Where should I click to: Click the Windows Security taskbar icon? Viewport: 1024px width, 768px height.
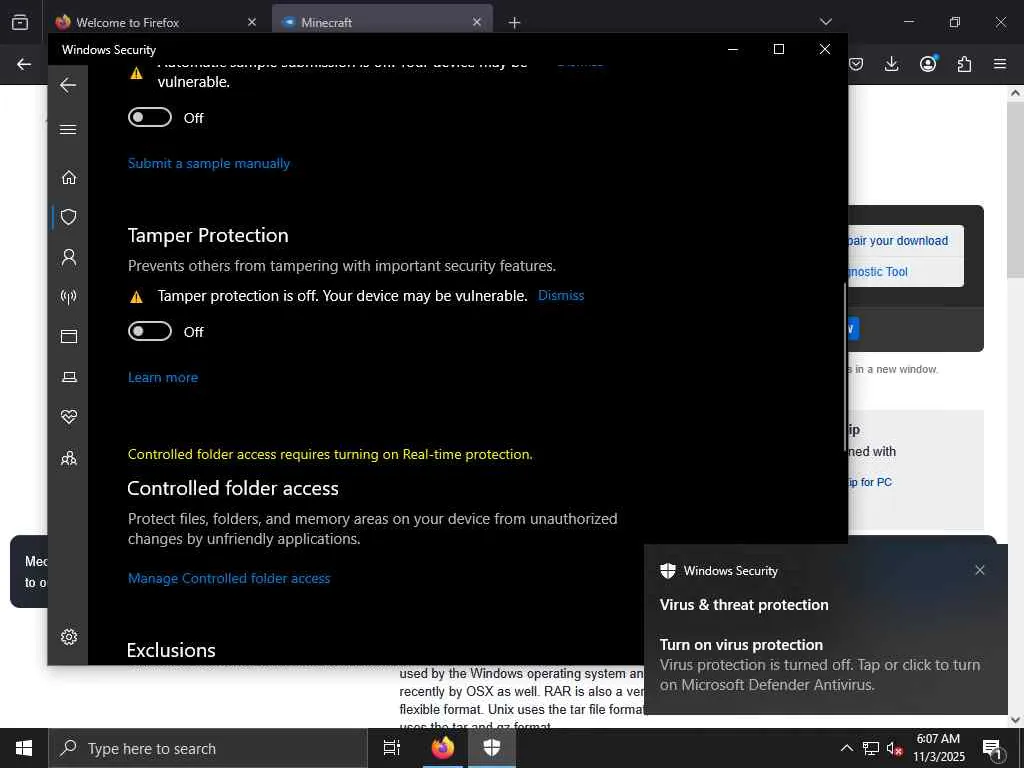tap(492, 748)
